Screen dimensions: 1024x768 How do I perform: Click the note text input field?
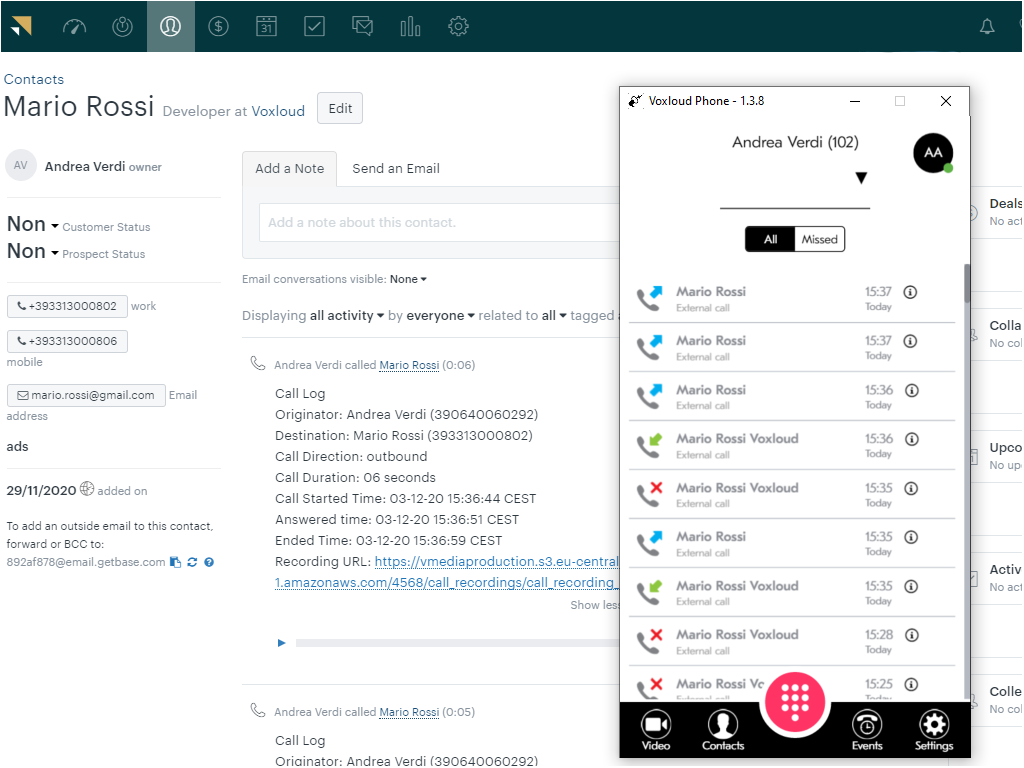[435, 222]
